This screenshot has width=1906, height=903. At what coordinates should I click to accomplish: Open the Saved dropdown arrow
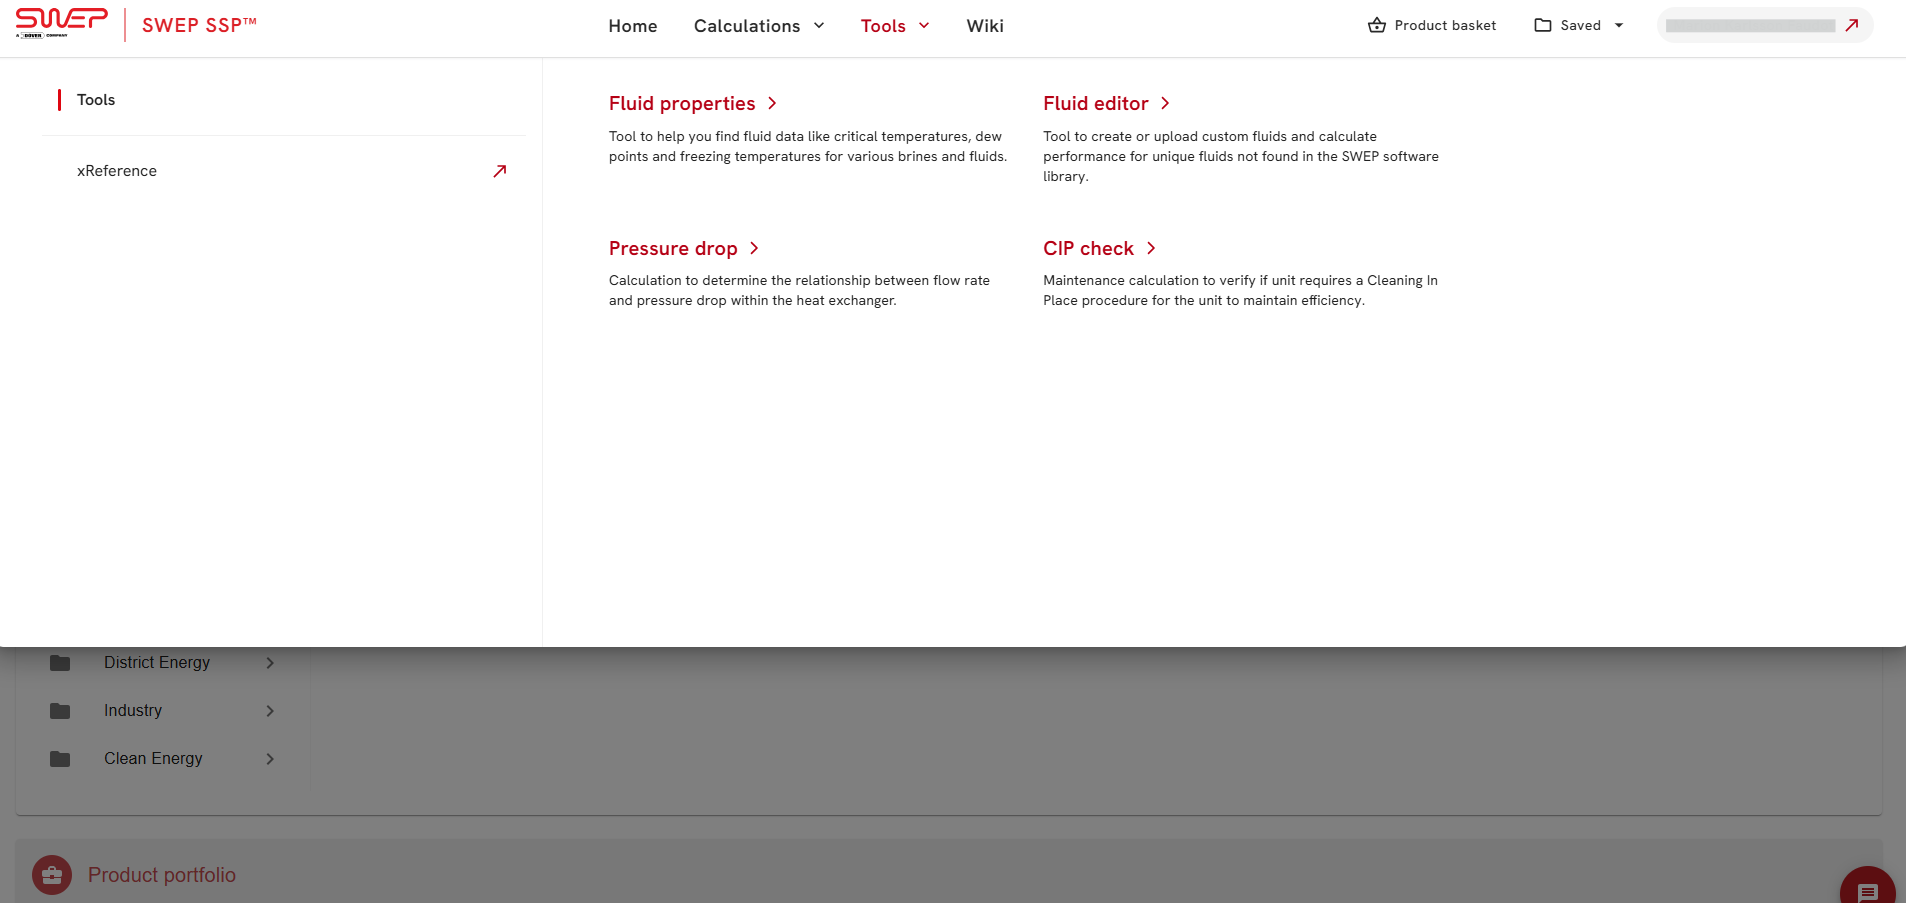click(1619, 25)
